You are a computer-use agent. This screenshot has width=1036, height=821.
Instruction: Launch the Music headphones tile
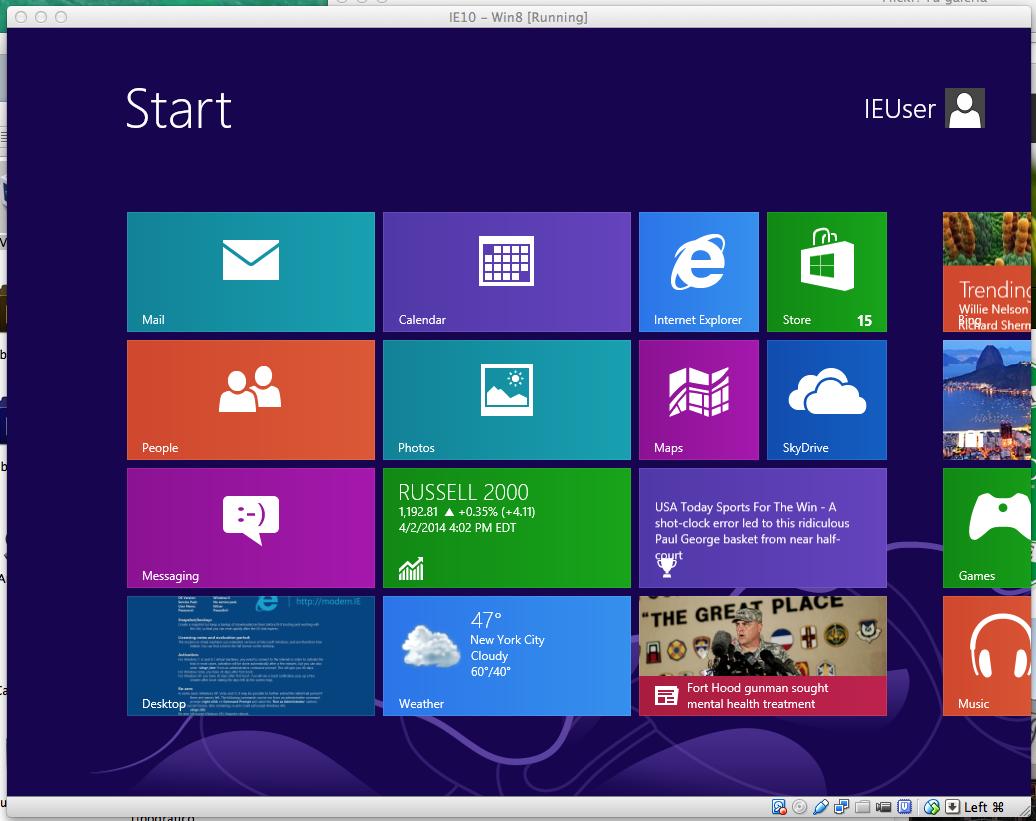(985, 655)
